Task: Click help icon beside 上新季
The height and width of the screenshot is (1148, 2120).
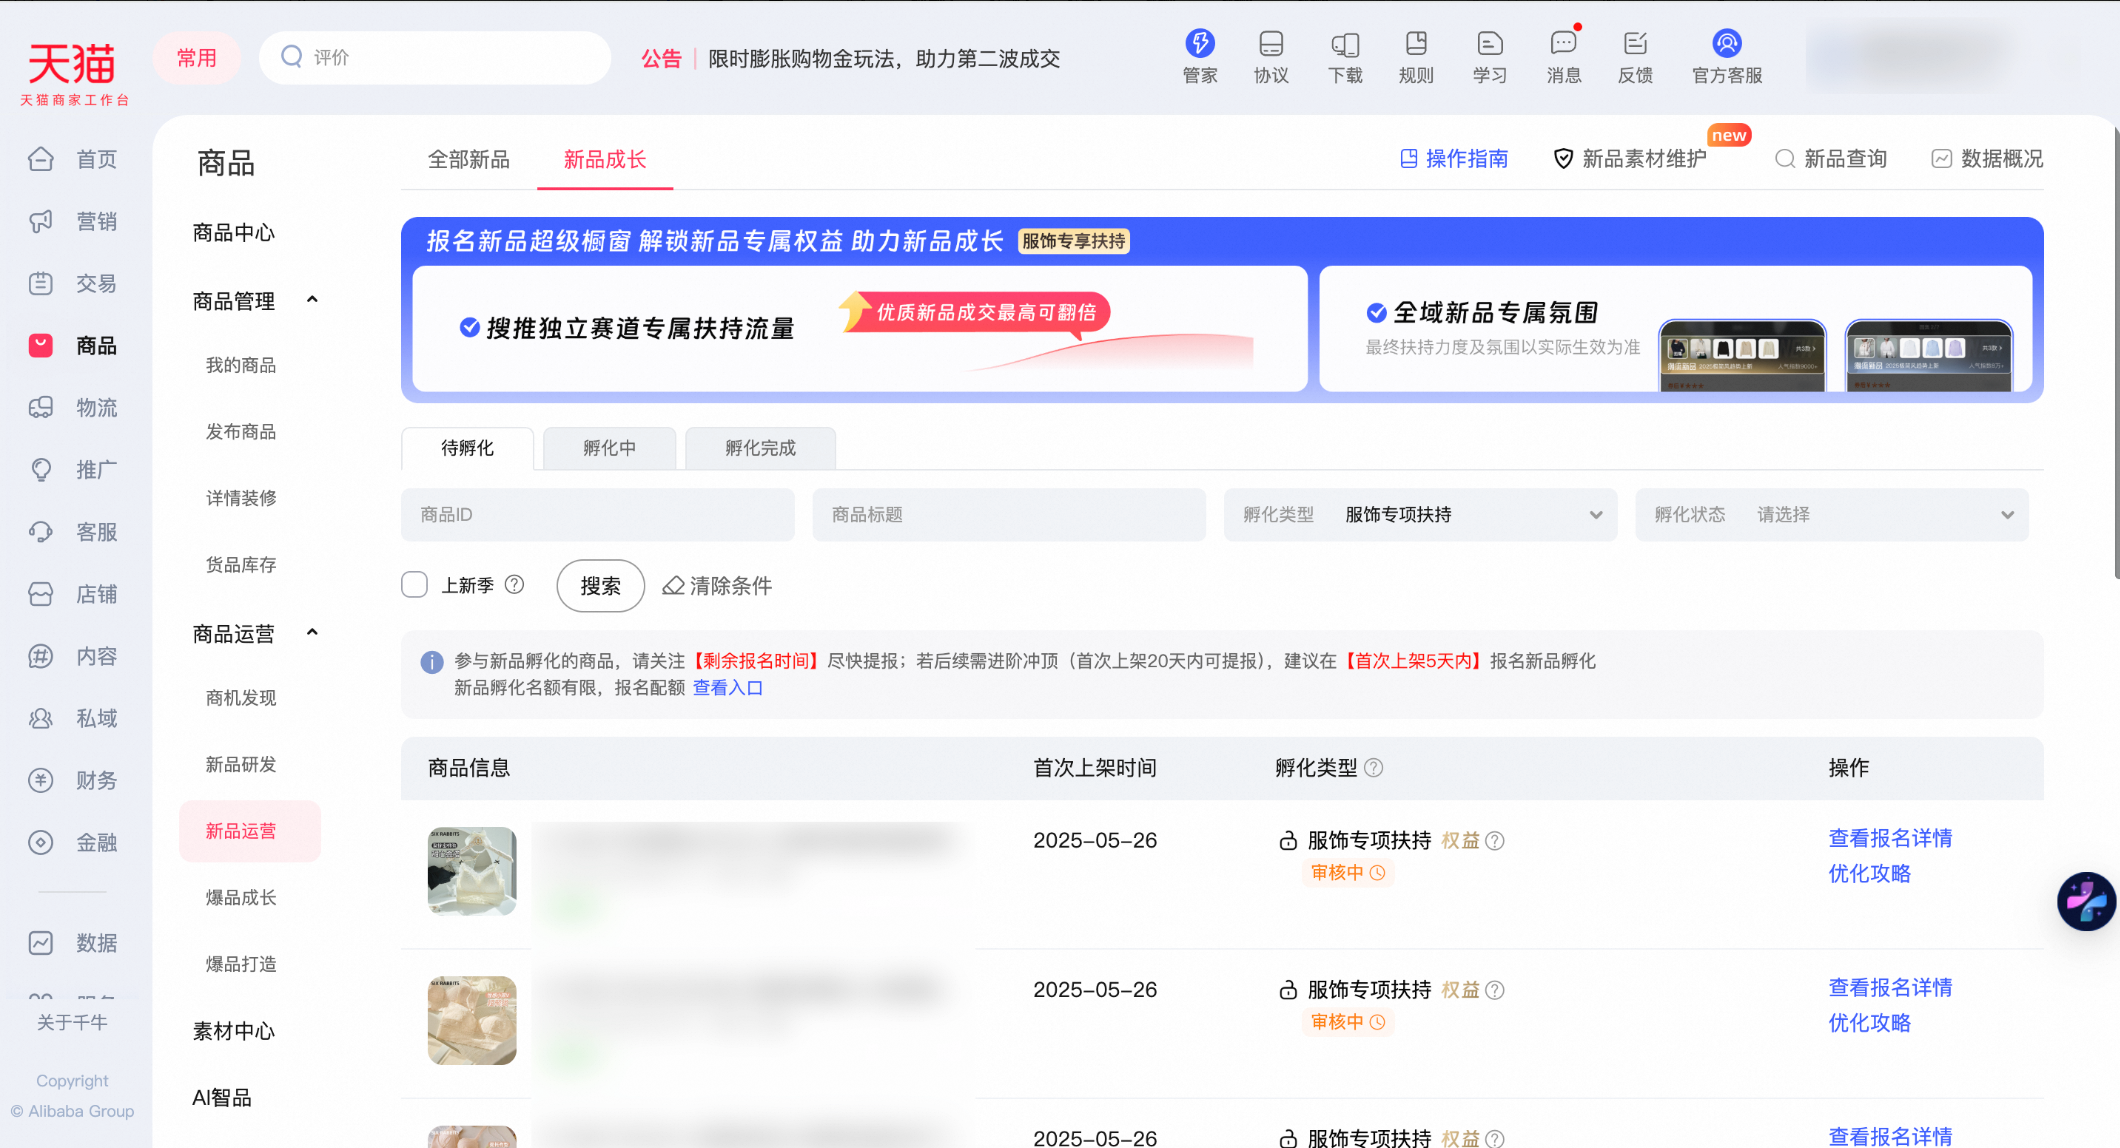Action: pyautogui.click(x=514, y=585)
